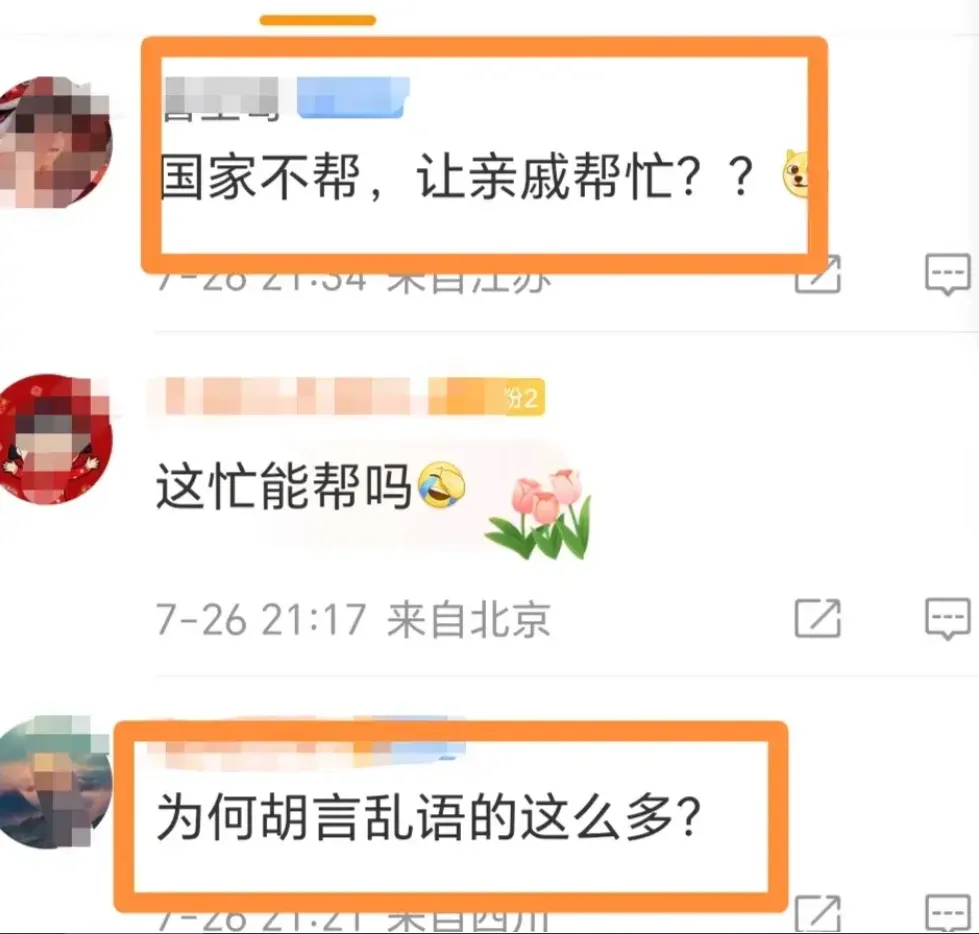Tap the doge emoji after 让亲戚帮忙

pyautogui.click(x=796, y=175)
